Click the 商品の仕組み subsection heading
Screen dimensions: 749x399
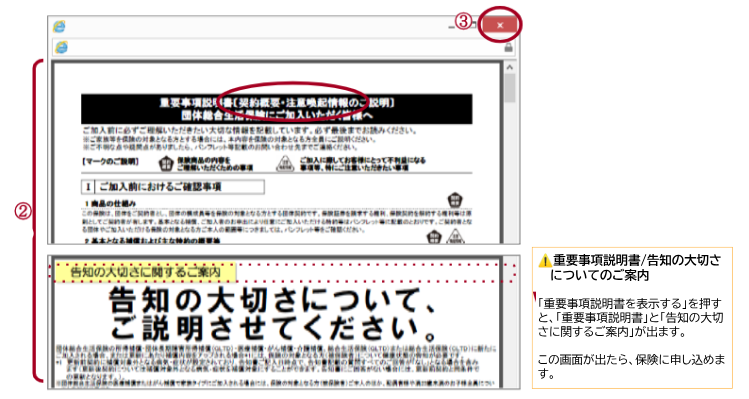coord(110,204)
